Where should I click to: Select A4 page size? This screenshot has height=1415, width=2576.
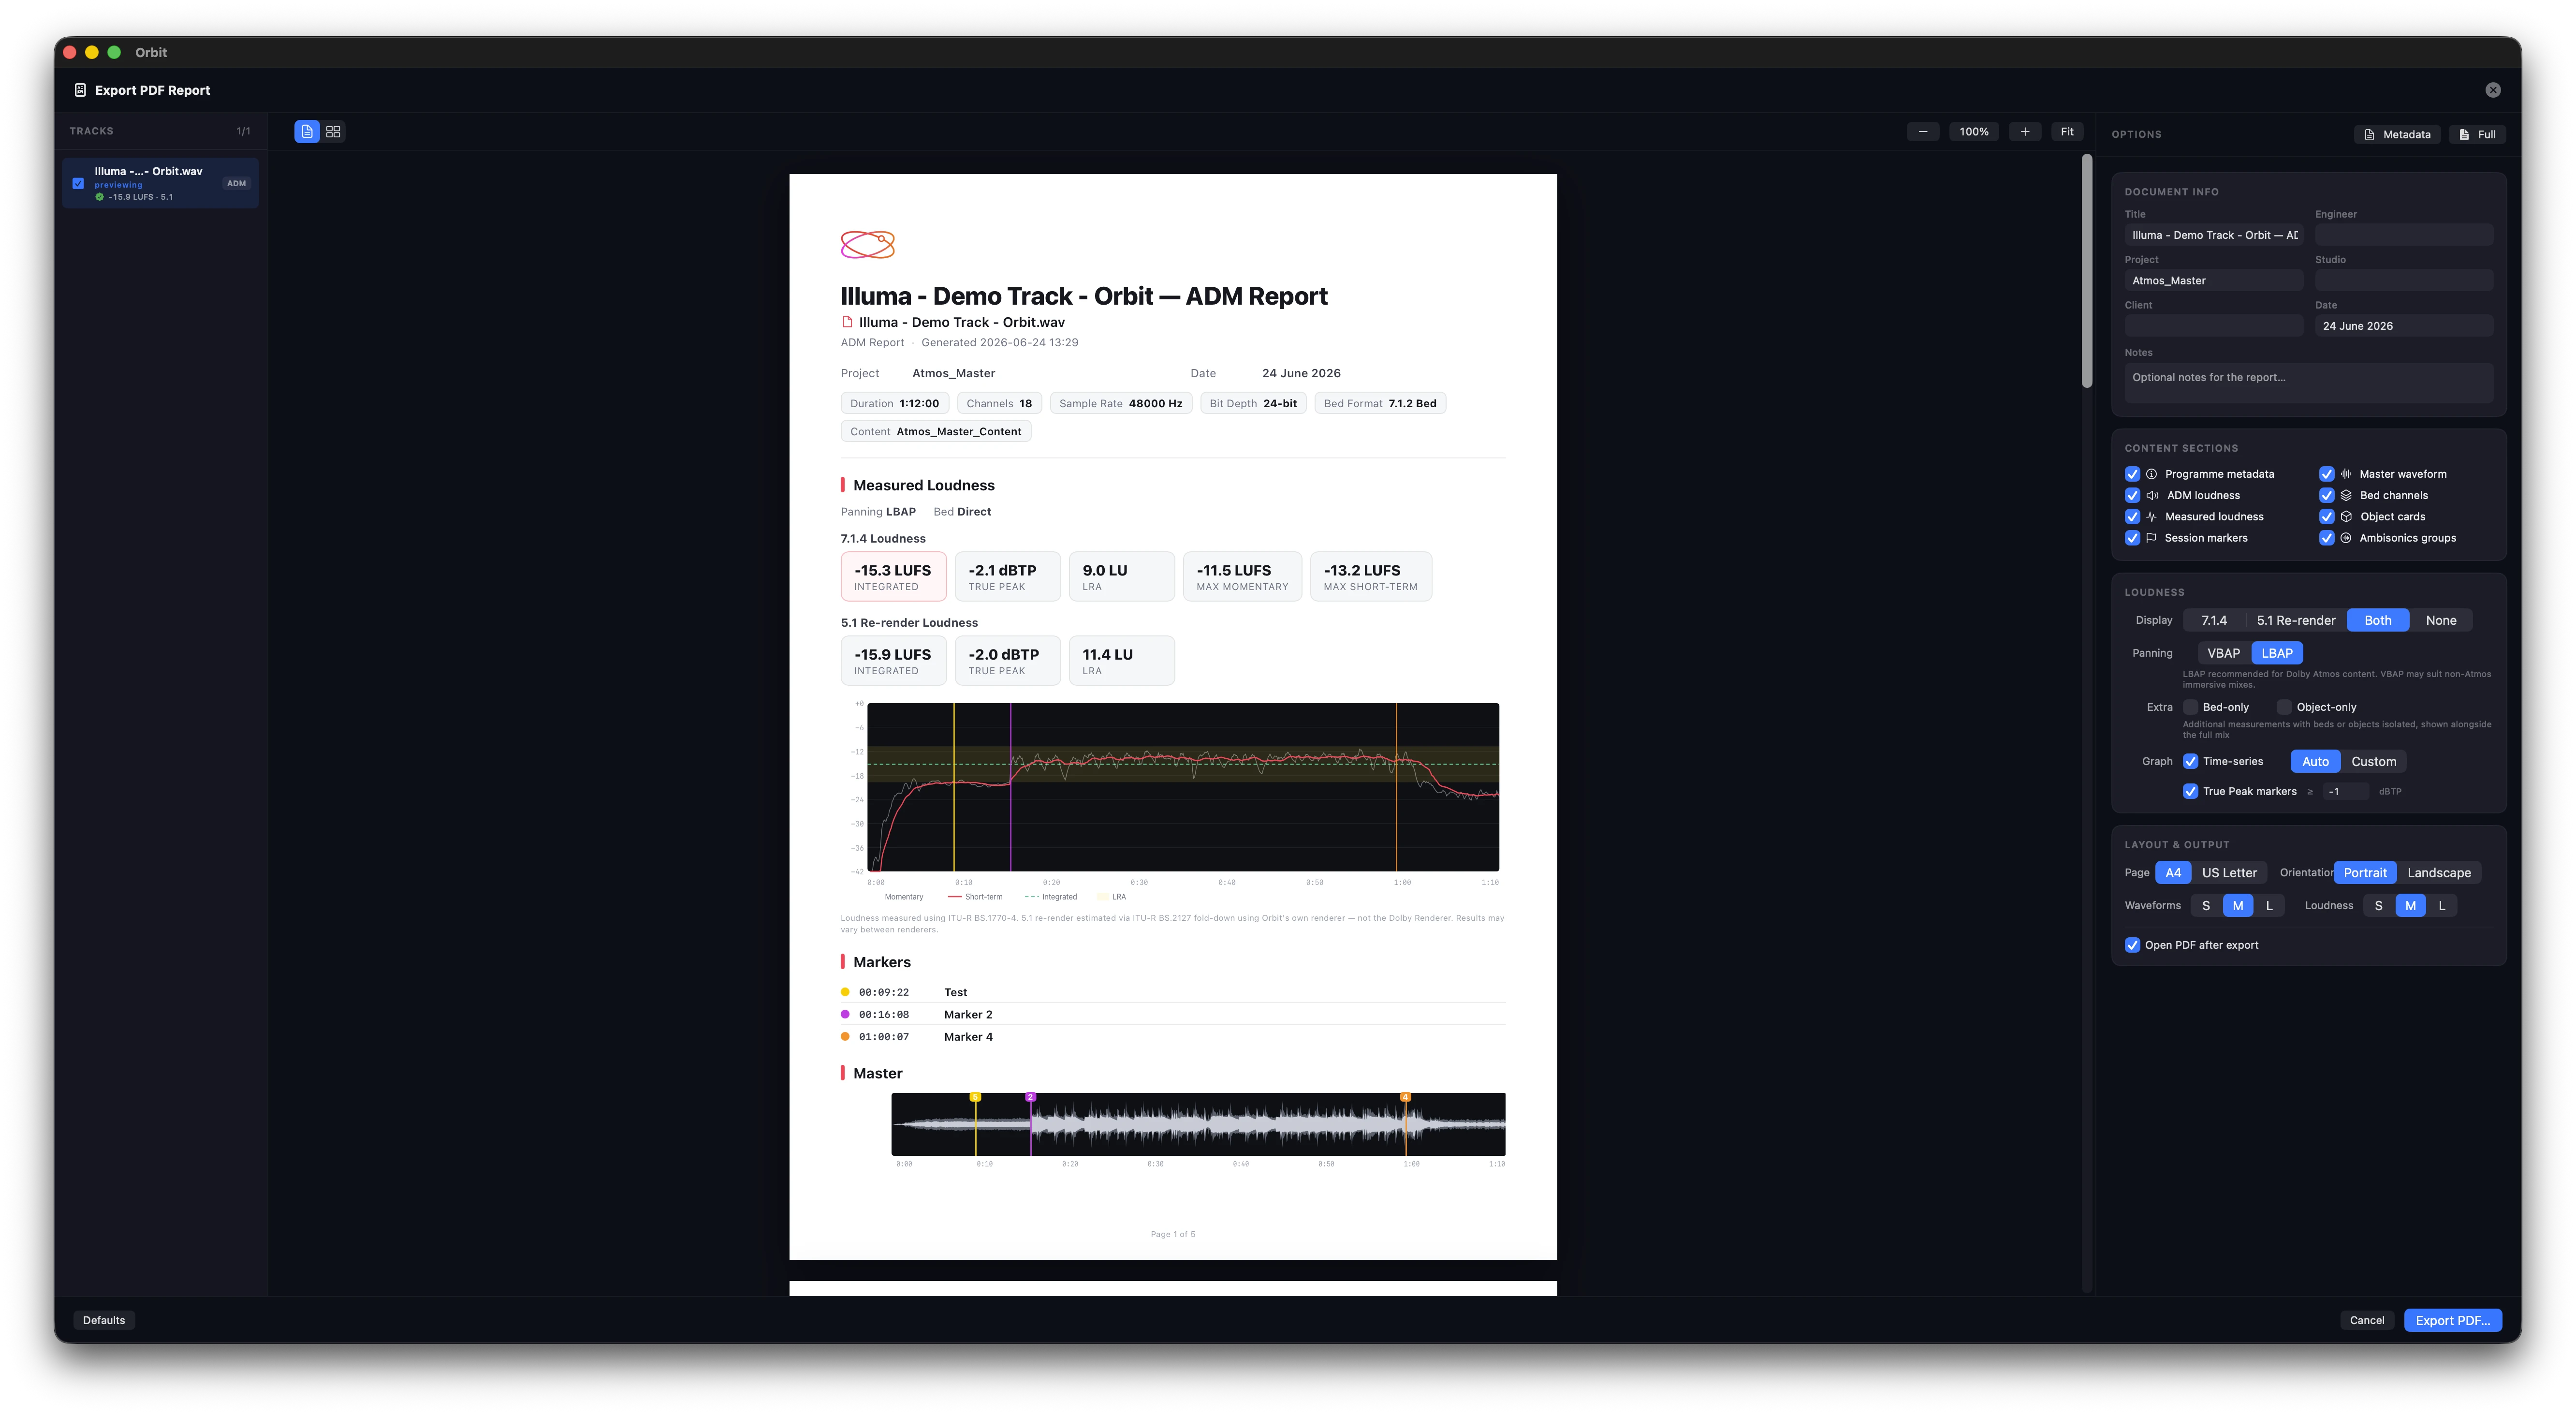pos(2173,873)
